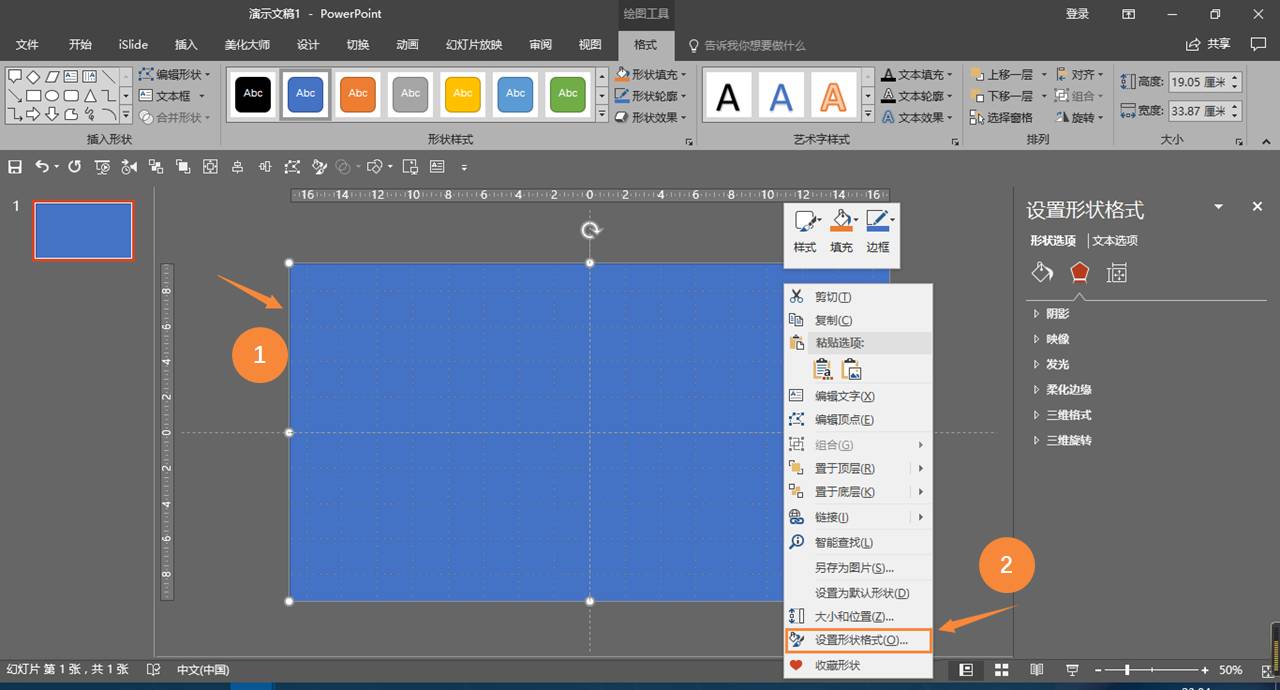Viewport: 1280px width, 690px height.
Task: Click the Redo icon in quick access toolbar
Action: pyautogui.click(x=74, y=167)
